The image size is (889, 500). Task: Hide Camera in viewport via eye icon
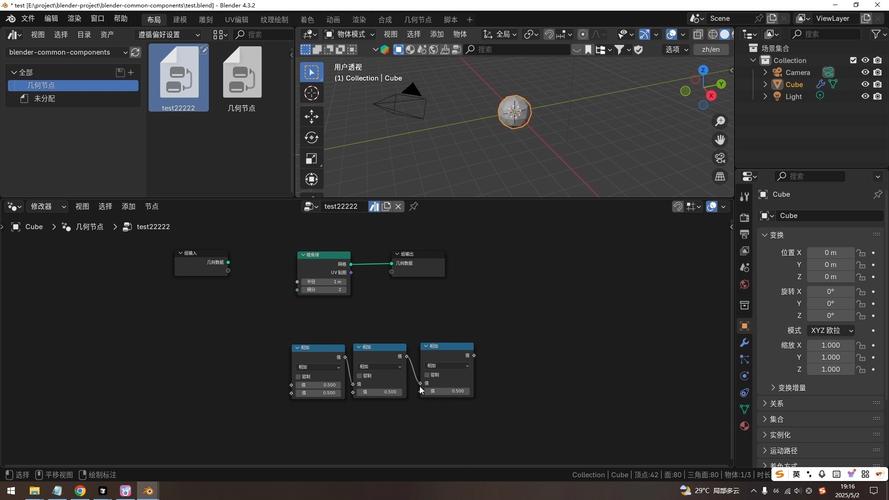pyautogui.click(x=865, y=72)
